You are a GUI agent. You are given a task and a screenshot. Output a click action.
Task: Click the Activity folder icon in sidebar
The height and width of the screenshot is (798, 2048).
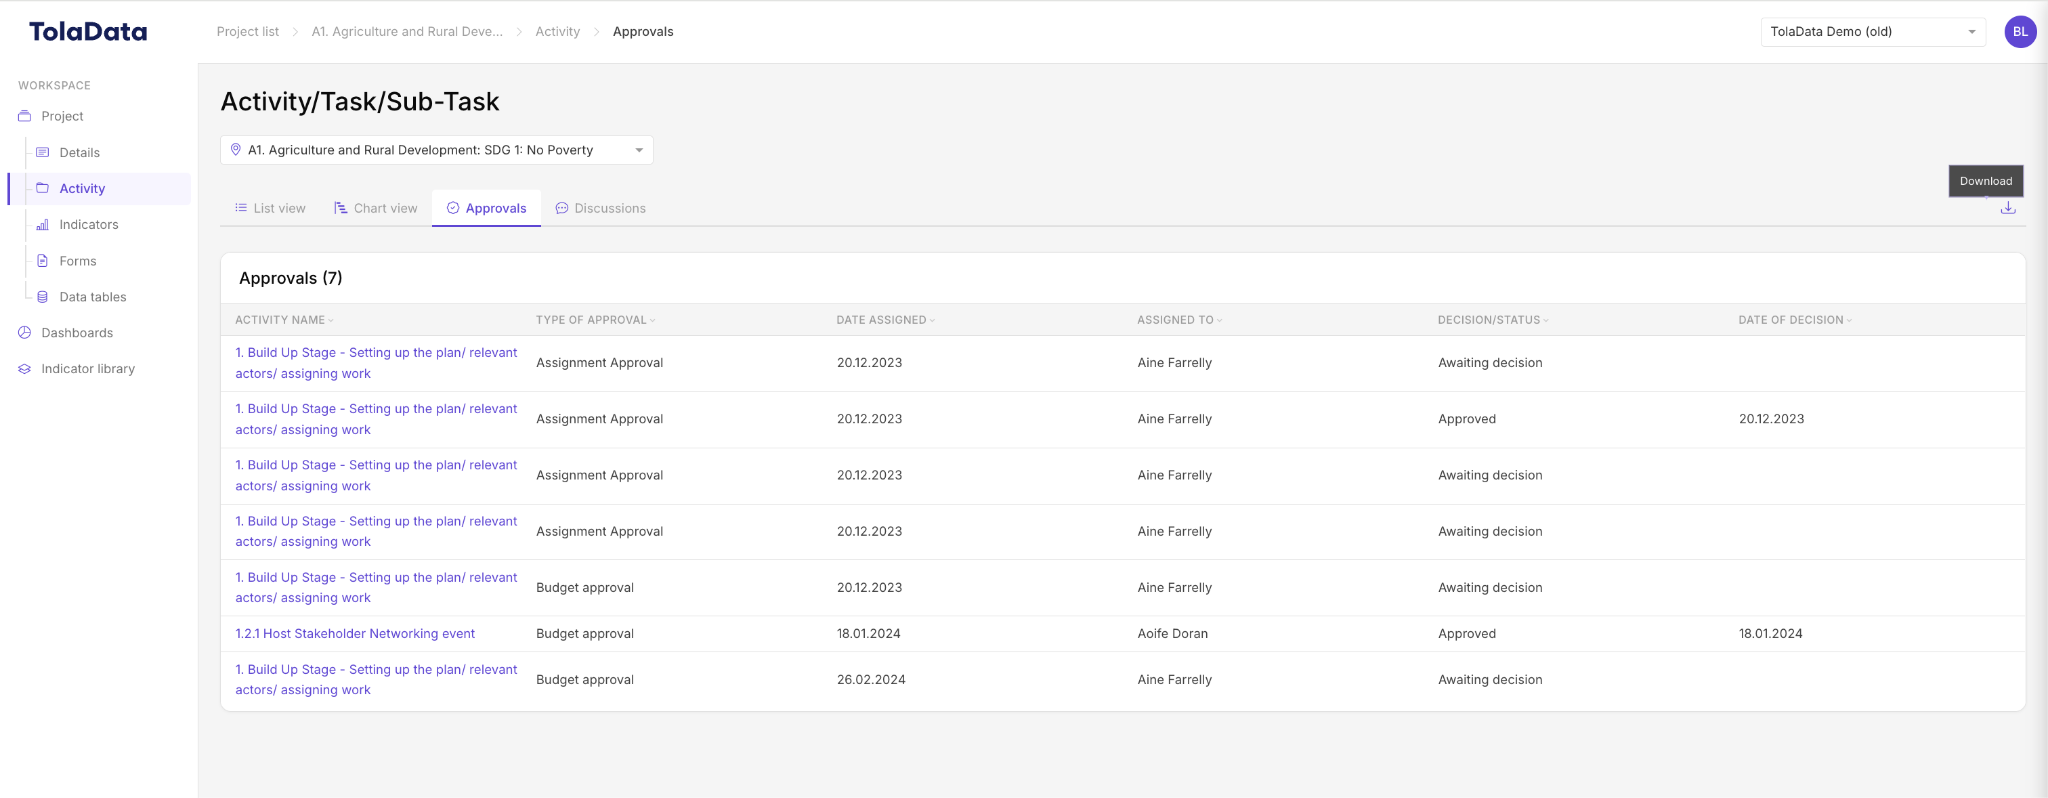pyautogui.click(x=43, y=188)
